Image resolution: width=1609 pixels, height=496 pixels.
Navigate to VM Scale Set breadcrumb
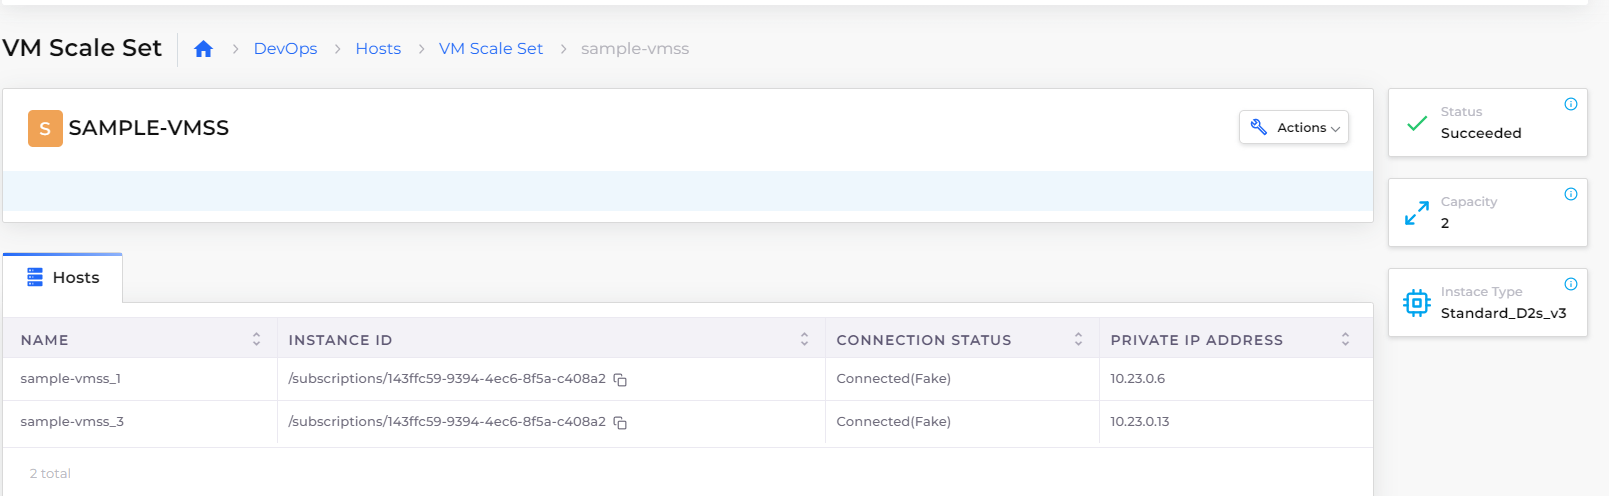491,49
